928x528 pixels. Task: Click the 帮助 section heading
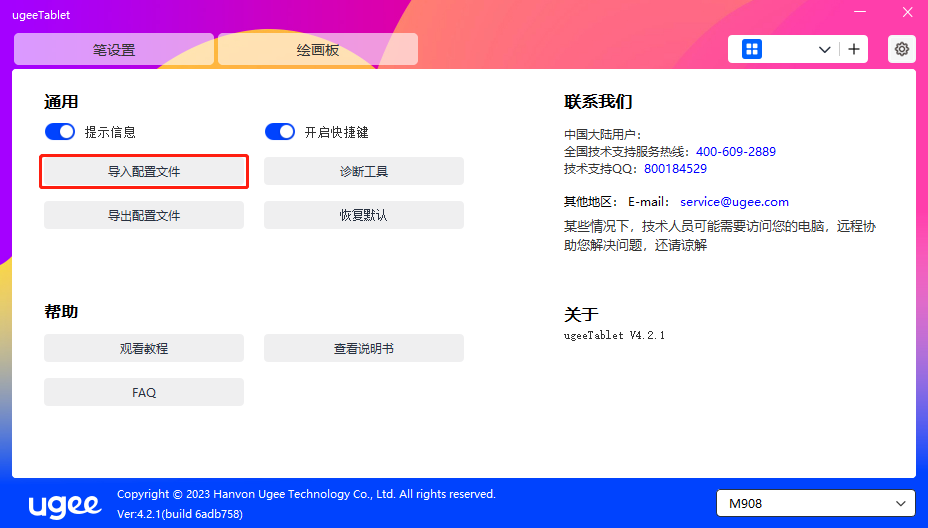pyautogui.click(x=61, y=311)
